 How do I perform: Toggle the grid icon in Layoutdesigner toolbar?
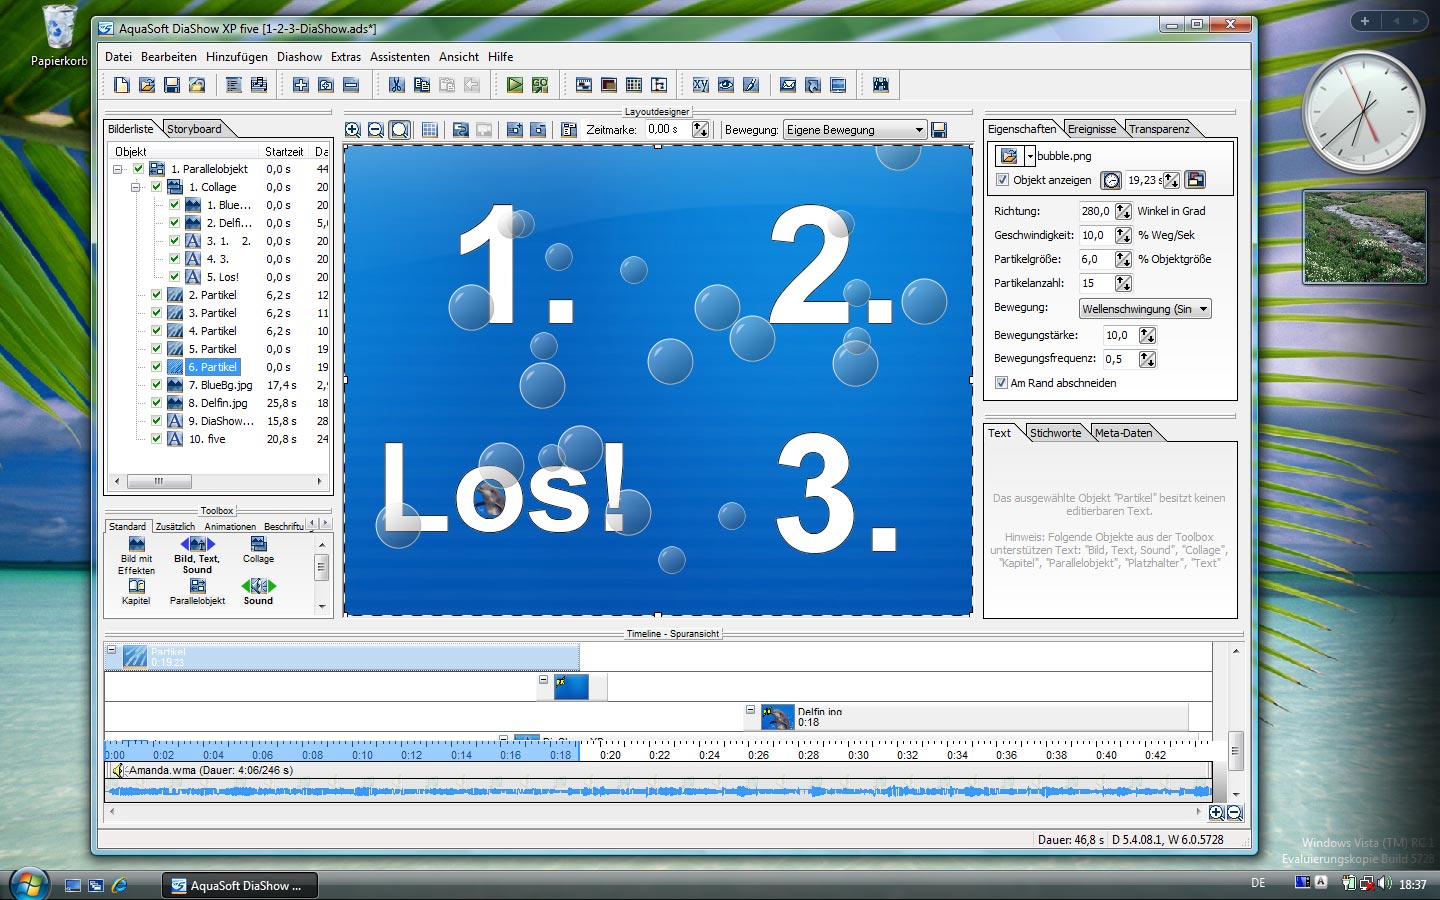coord(430,130)
